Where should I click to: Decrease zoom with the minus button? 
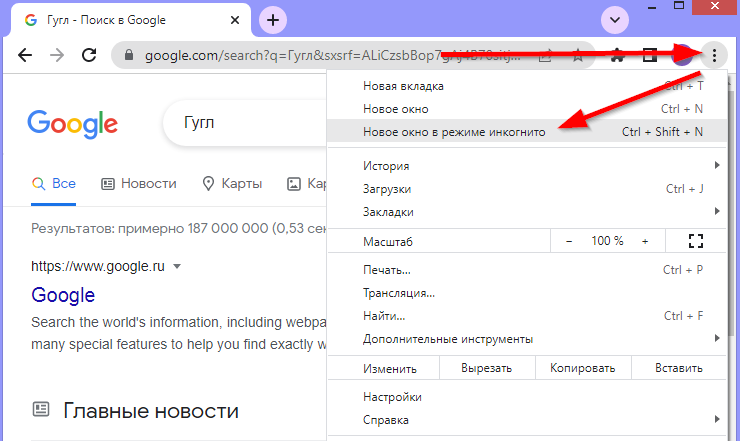[x=569, y=241]
